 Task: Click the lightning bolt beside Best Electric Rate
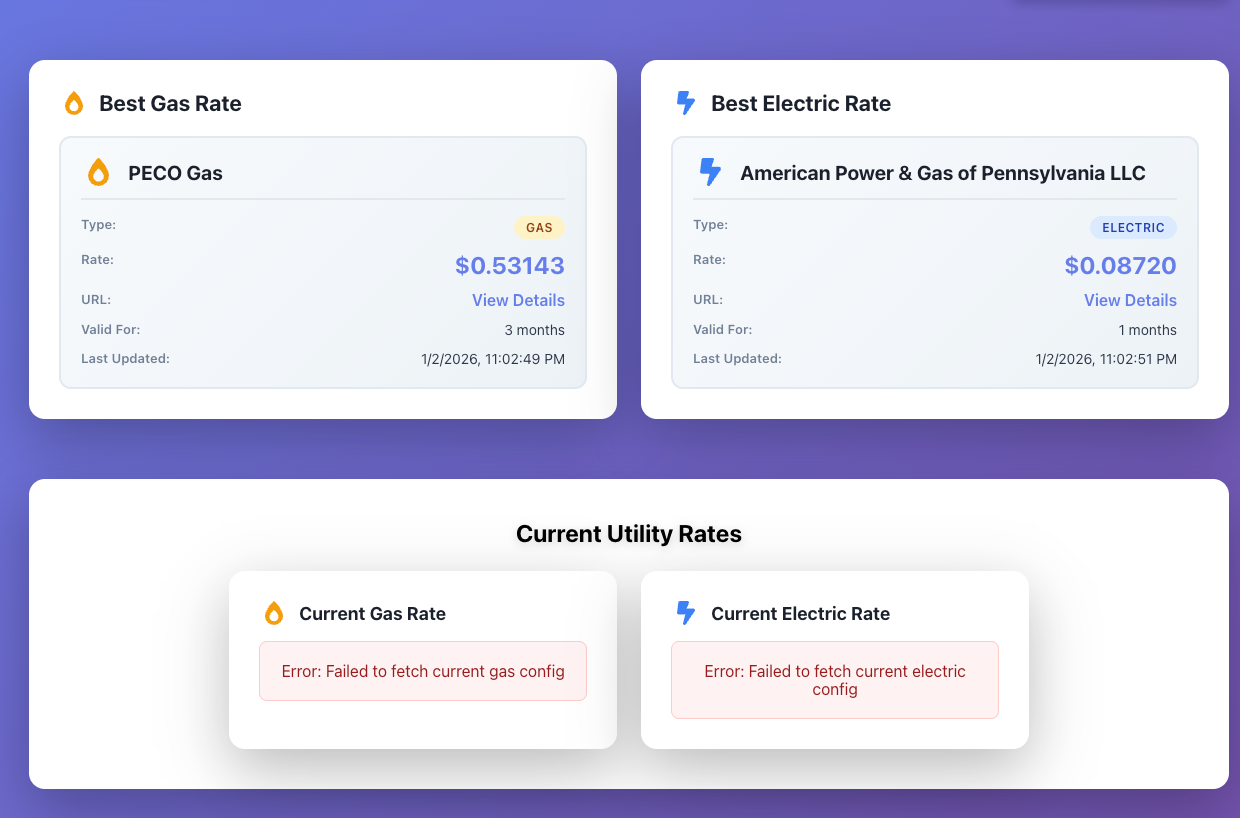click(x=686, y=103)
